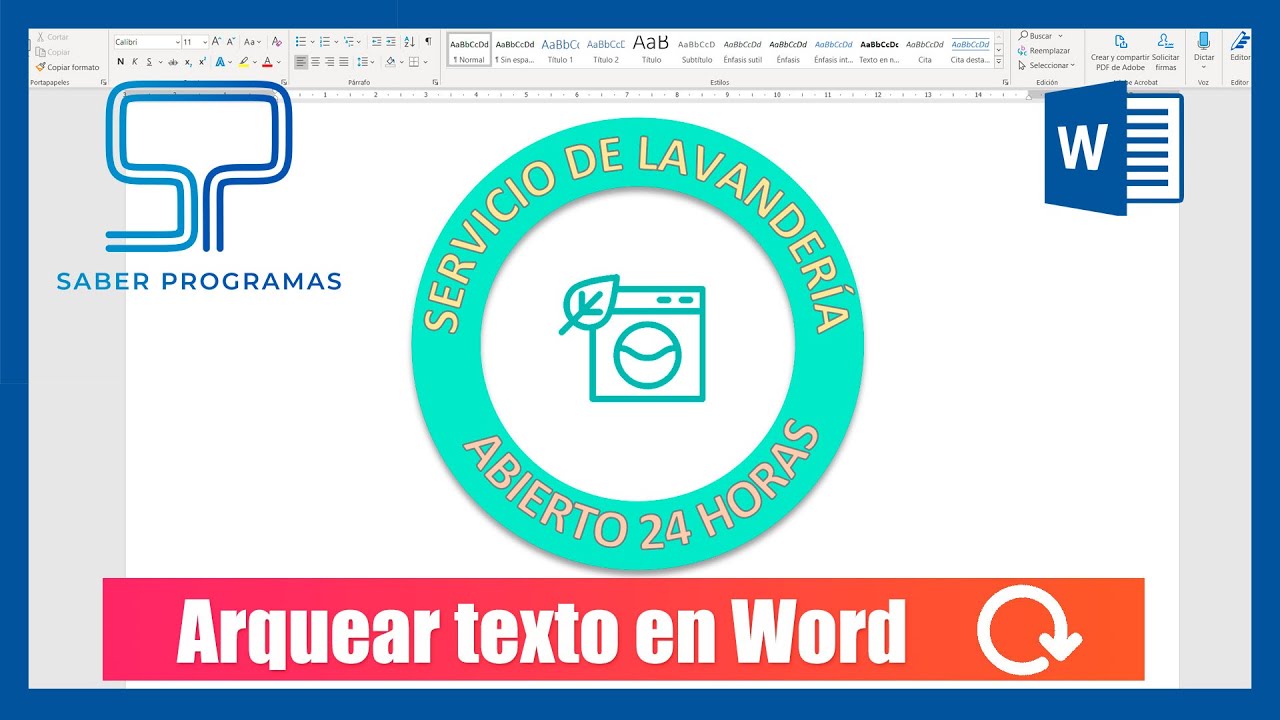Open Estilos pane launcher
This screenshot has width=1280, height=720.
(1004, 82)
